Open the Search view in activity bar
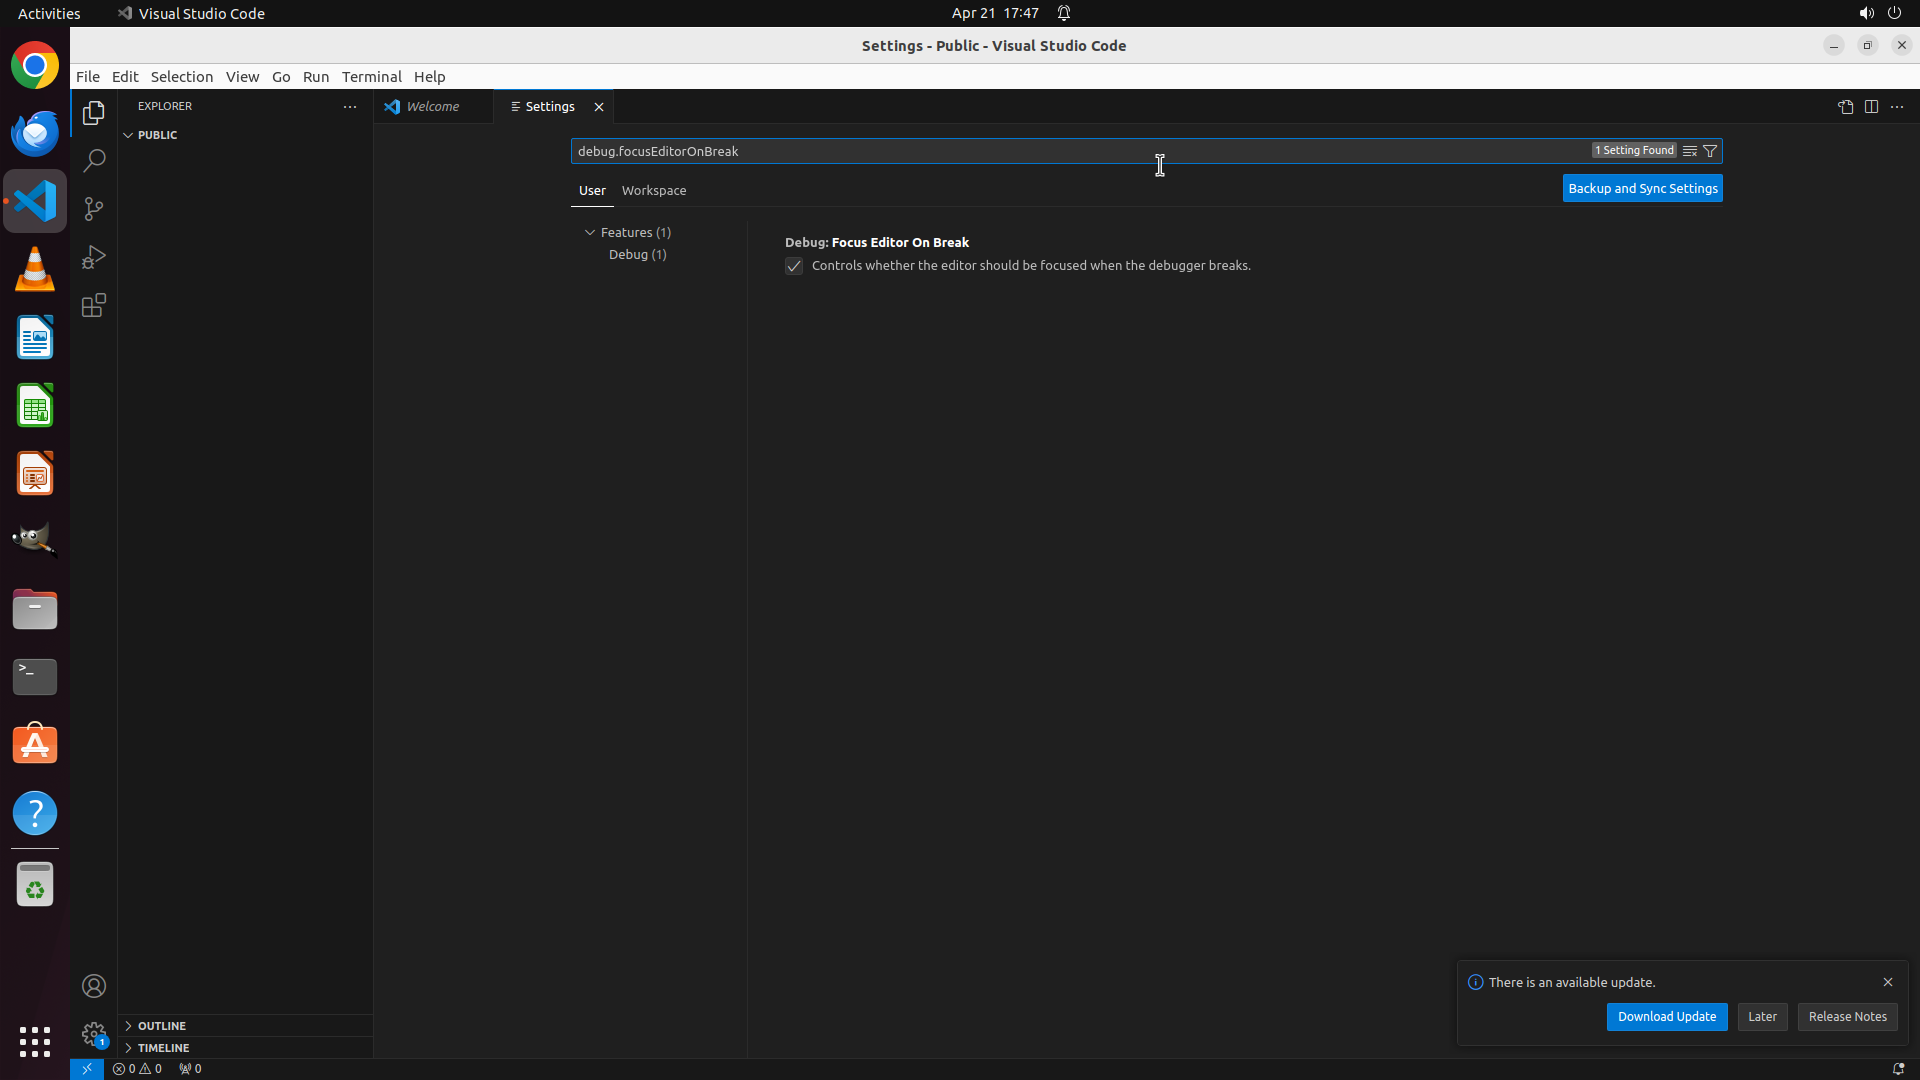This screenshot has width=1920, height=1080. (94, 161)
